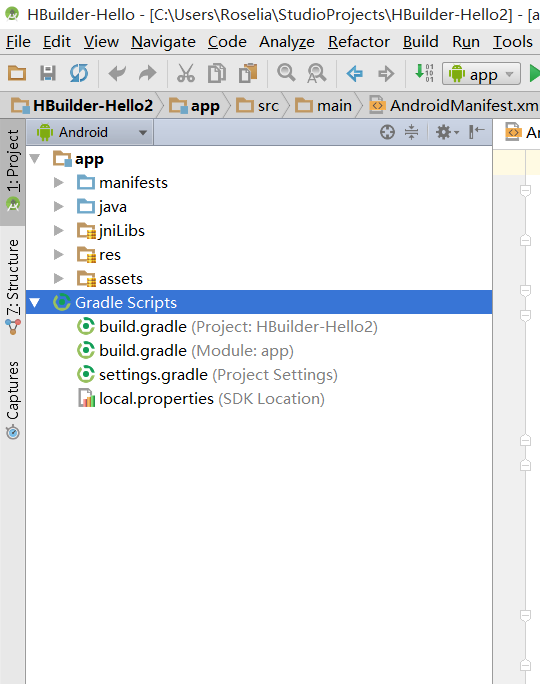
Task: Click the Synchronize refresh icon
Action: 79,73
